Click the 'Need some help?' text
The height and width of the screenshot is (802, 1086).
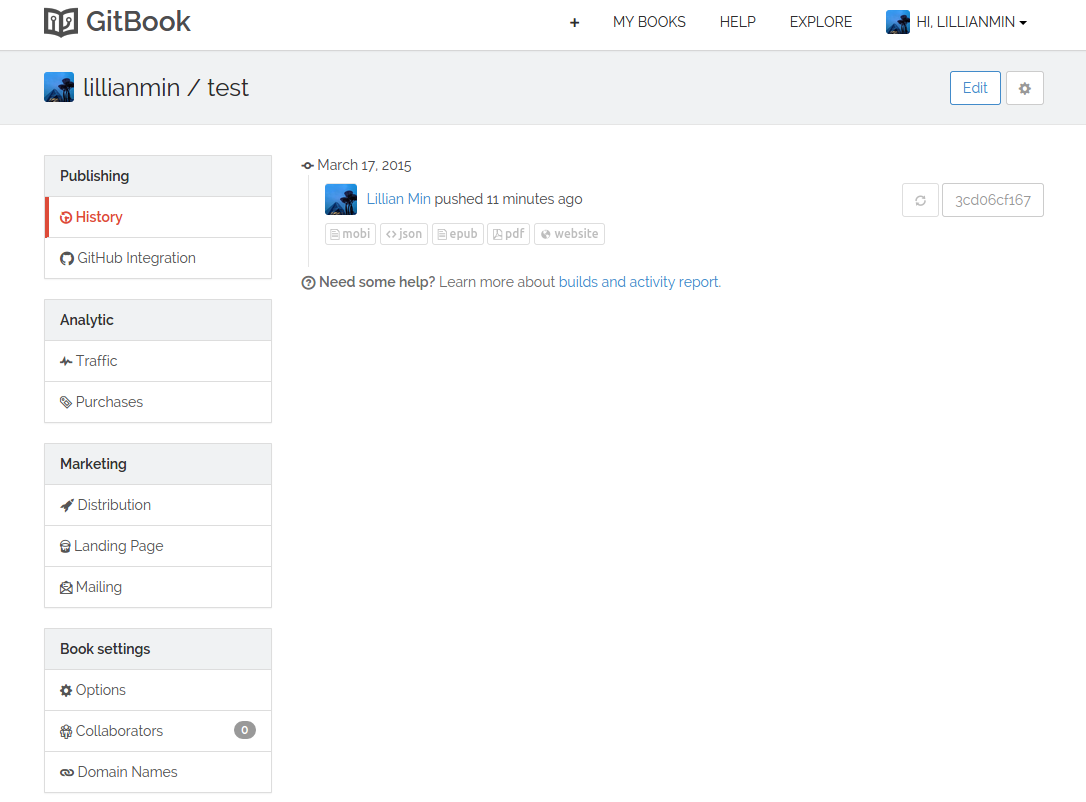pyautogui.click(x=377, y=283)
